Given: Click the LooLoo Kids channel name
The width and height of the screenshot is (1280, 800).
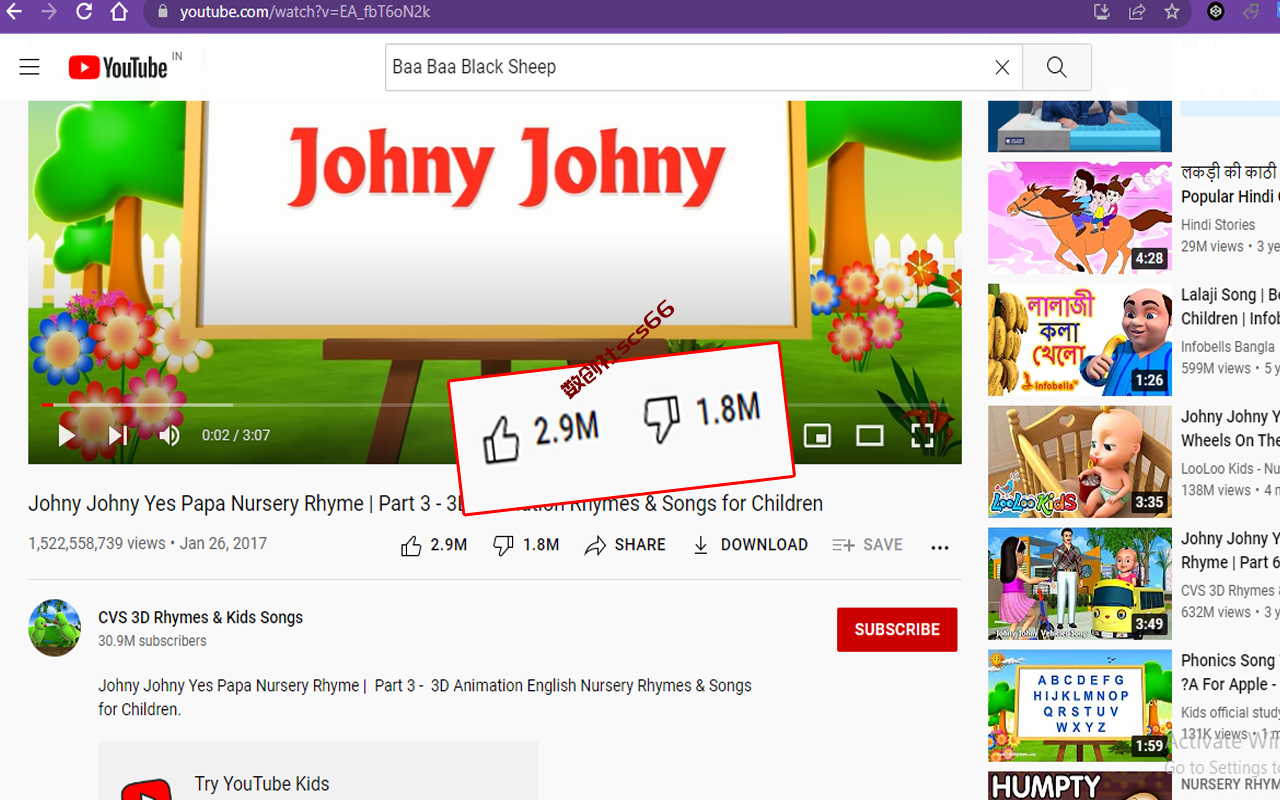Looking at the screenshot, I should (1230, 469).
